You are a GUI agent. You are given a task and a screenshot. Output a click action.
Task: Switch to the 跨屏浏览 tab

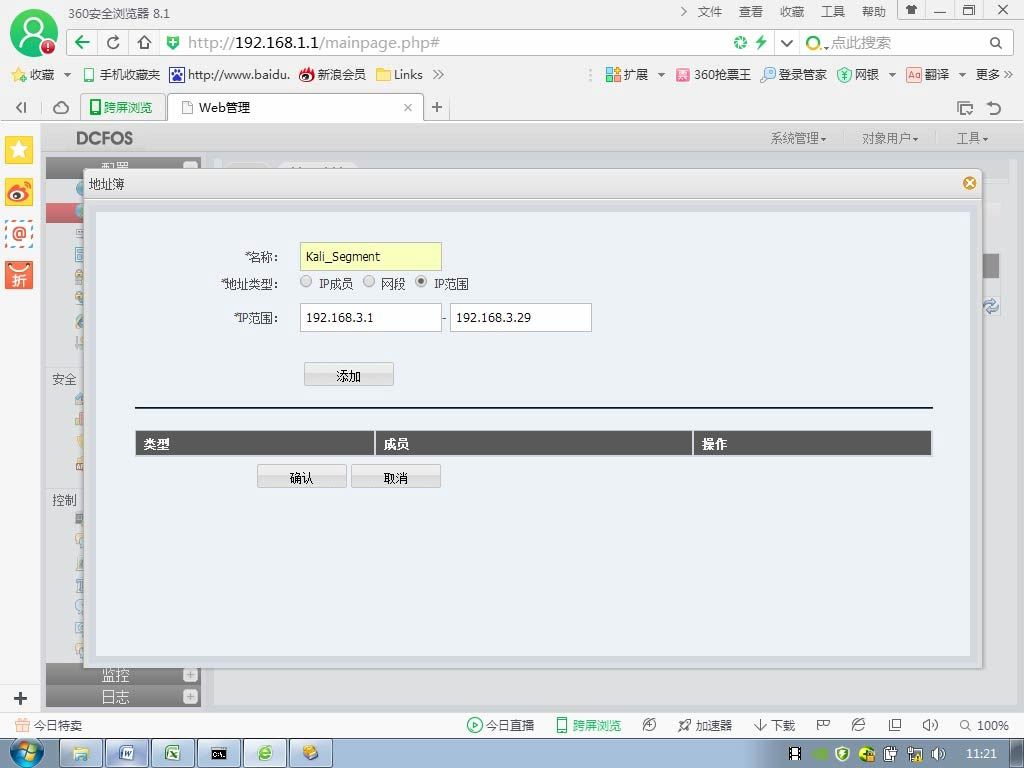tap(121, 107)
